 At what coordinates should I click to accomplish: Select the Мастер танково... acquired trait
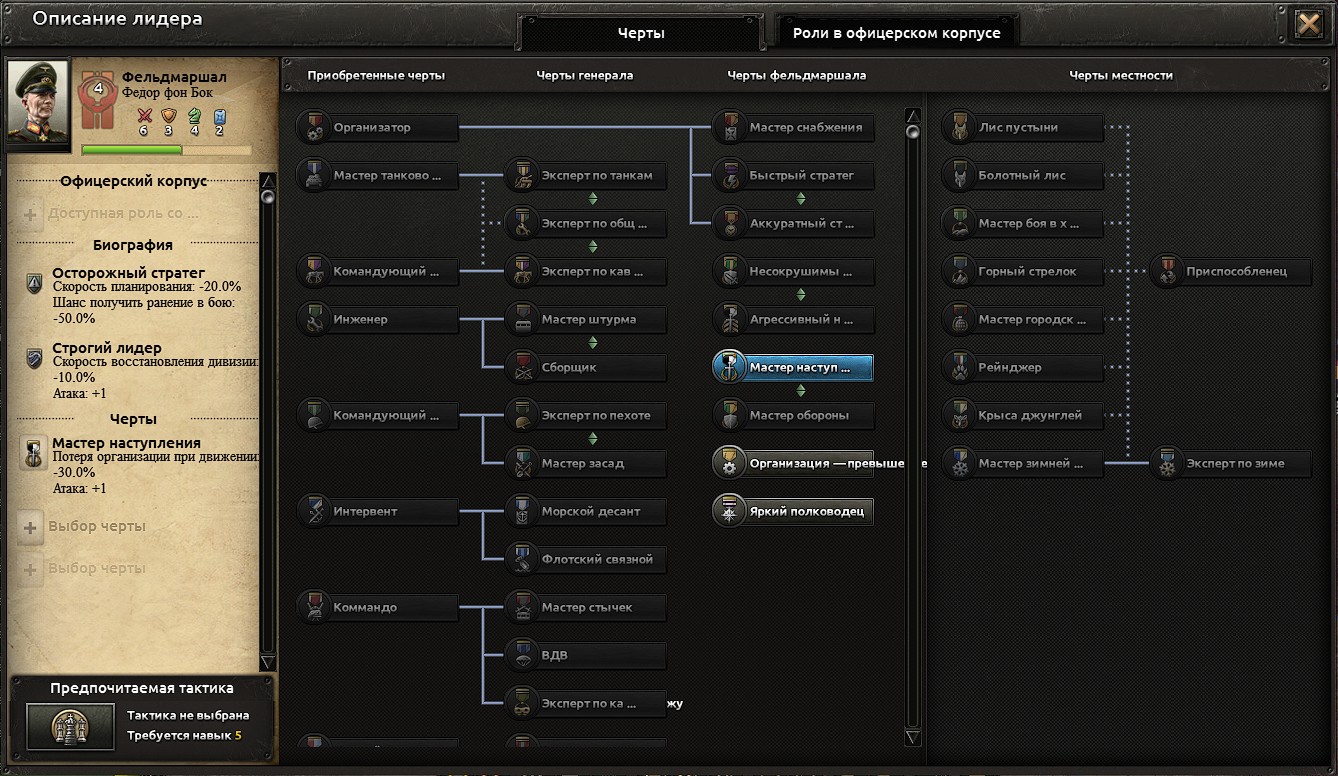pos(378,175)
